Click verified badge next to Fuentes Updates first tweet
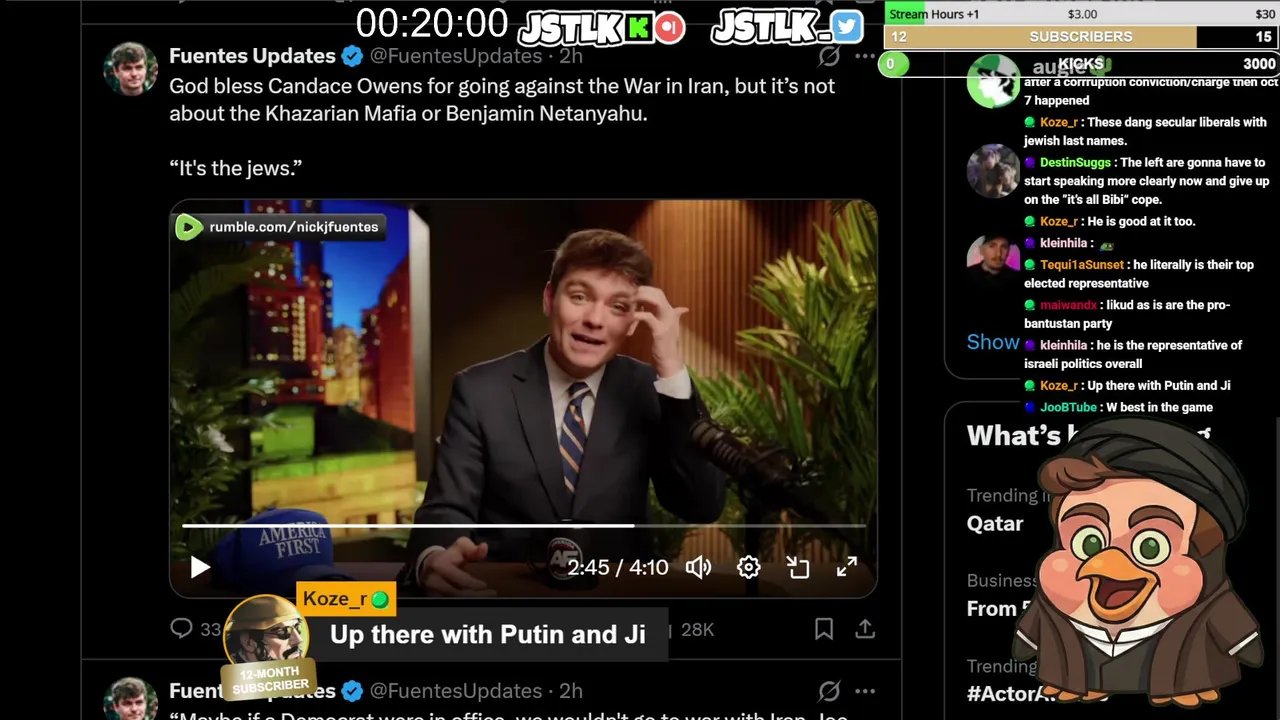 (352, 56)
